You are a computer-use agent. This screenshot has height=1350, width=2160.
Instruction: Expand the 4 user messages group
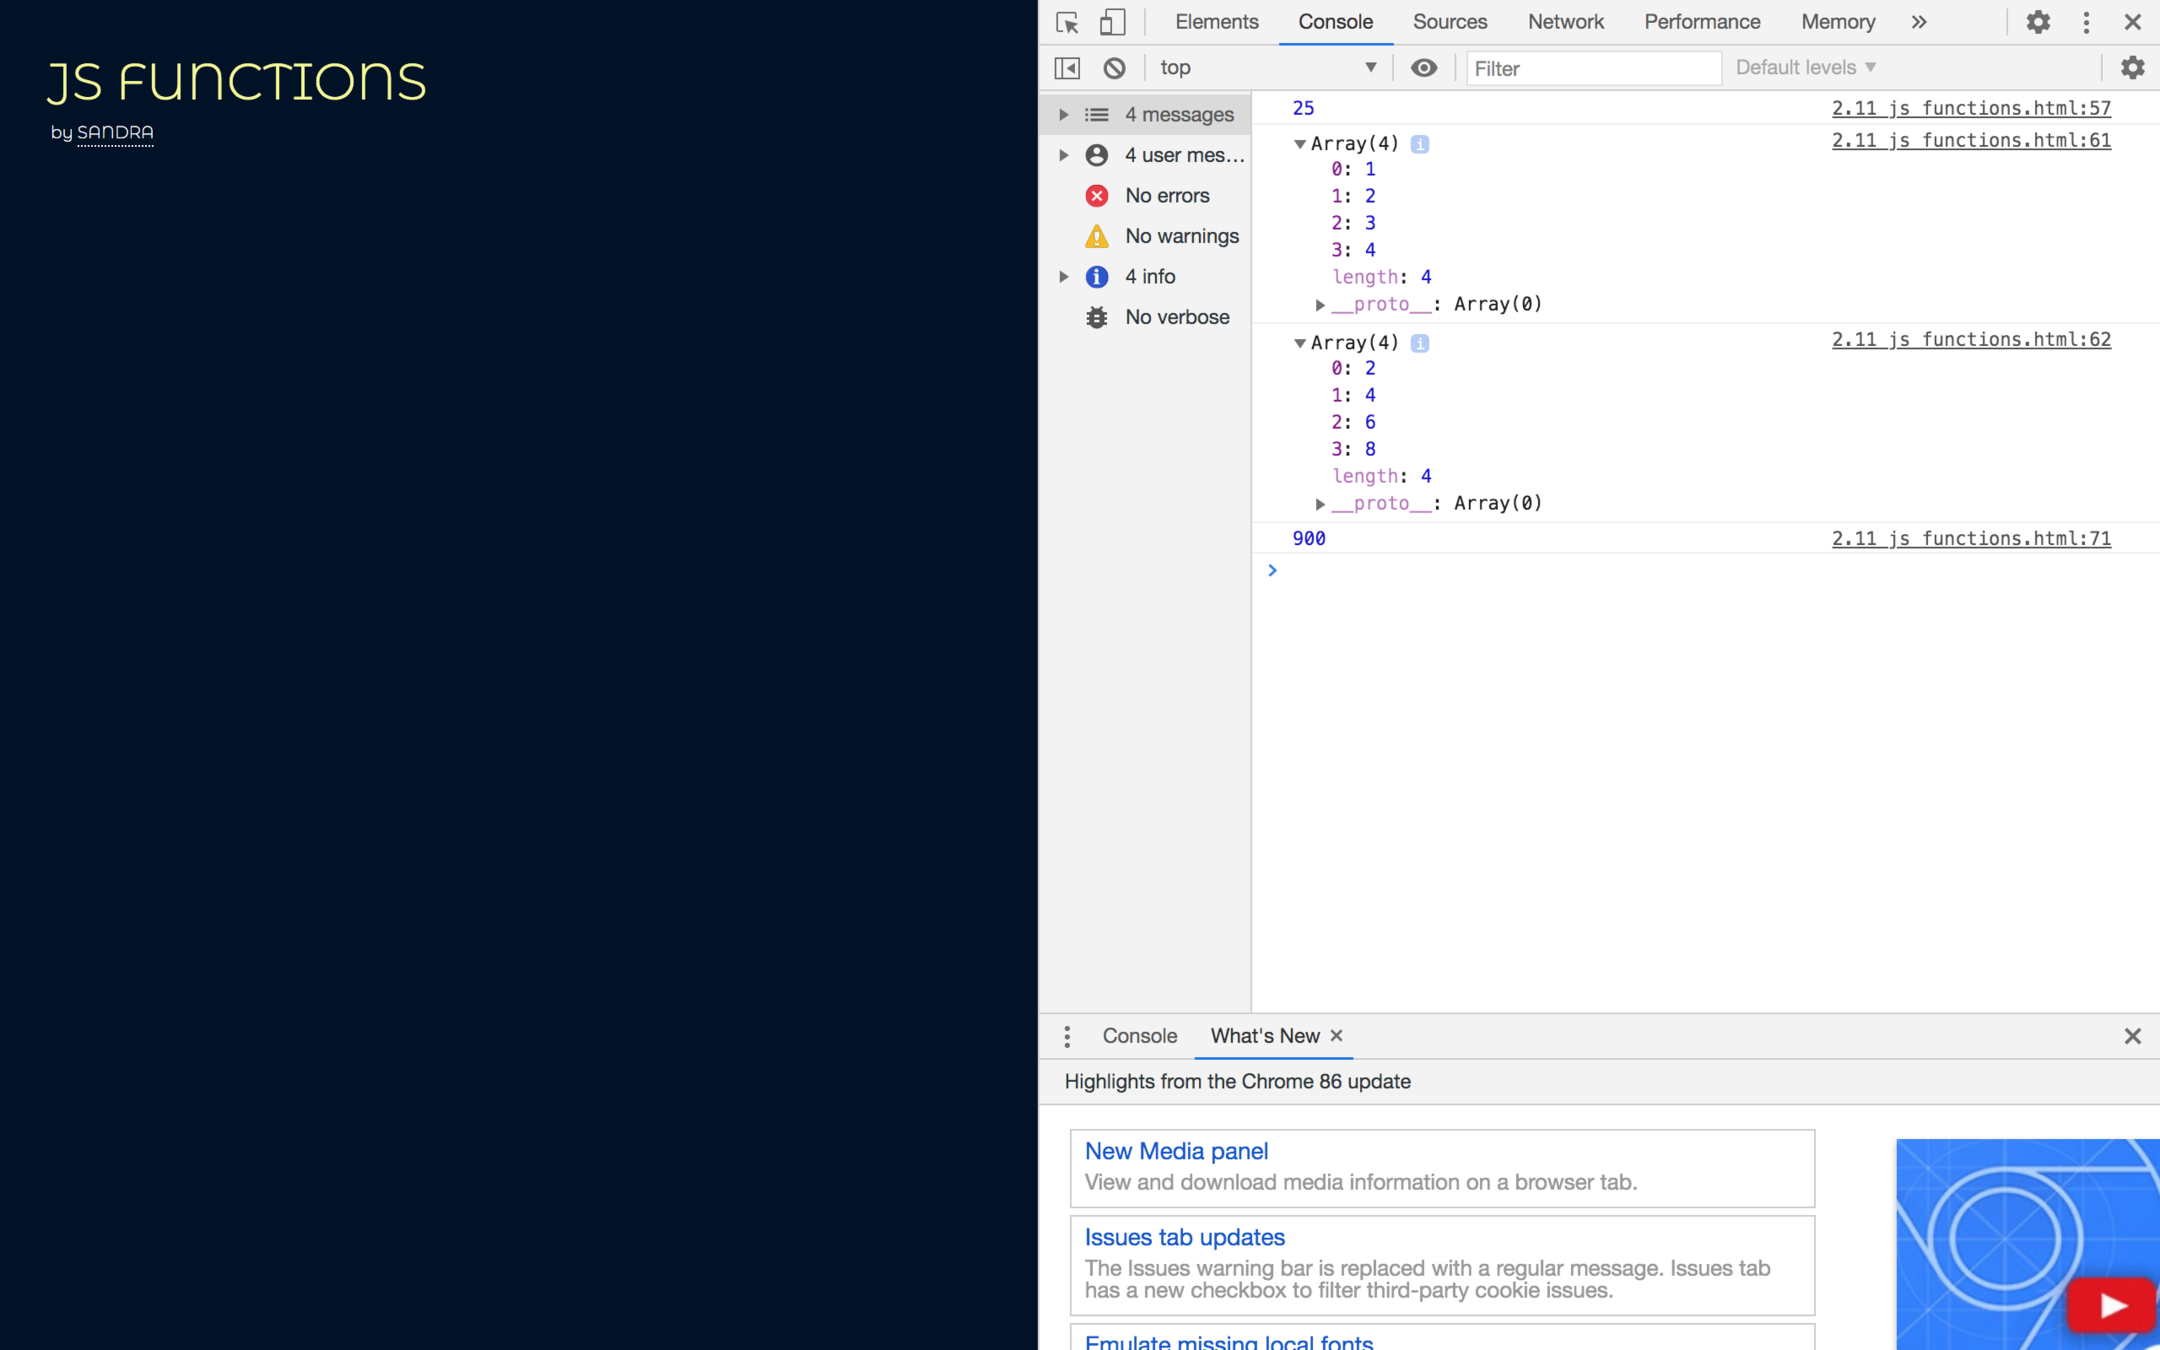pyautogui.click(x=1064, y=155)
